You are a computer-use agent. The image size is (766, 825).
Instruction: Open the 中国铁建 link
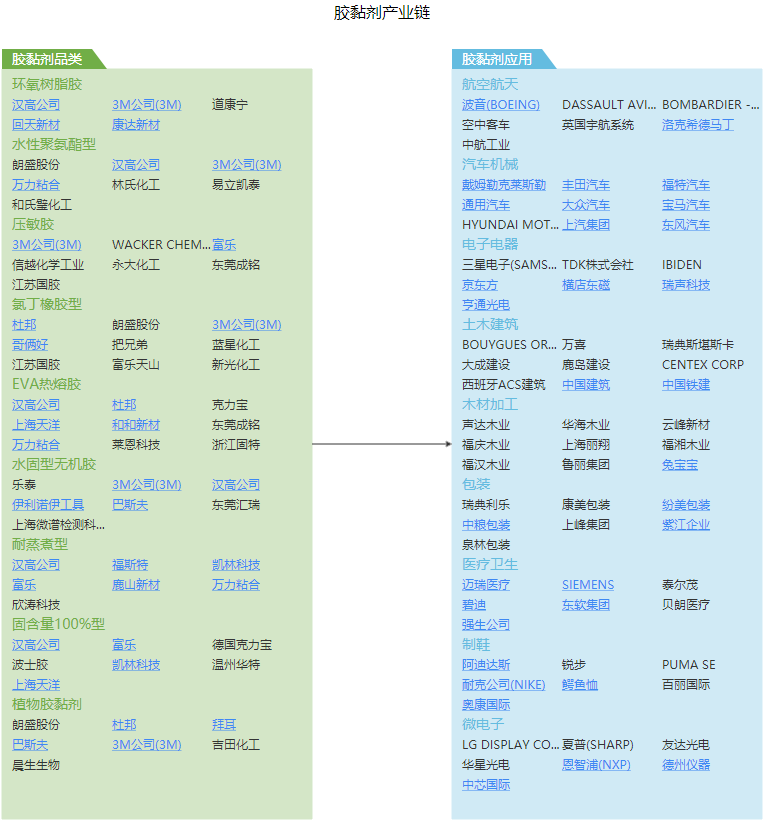pyautogui.click(x=686, y=385)
